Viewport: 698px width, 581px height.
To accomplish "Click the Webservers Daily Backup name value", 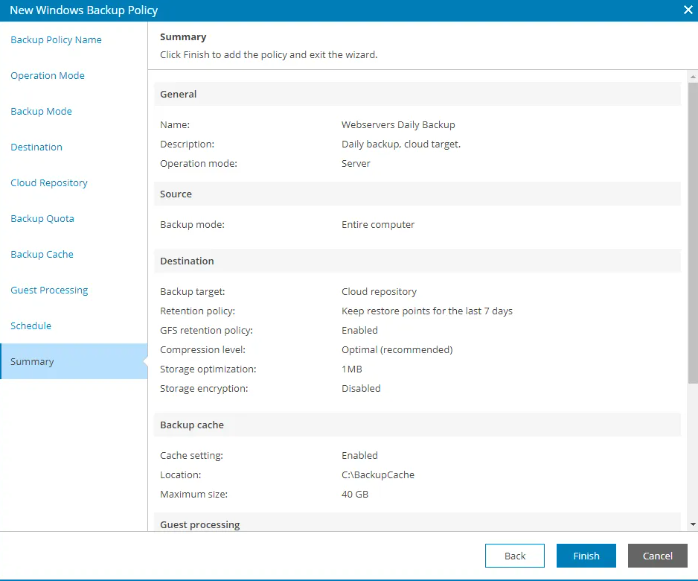I will coord(398,125).
